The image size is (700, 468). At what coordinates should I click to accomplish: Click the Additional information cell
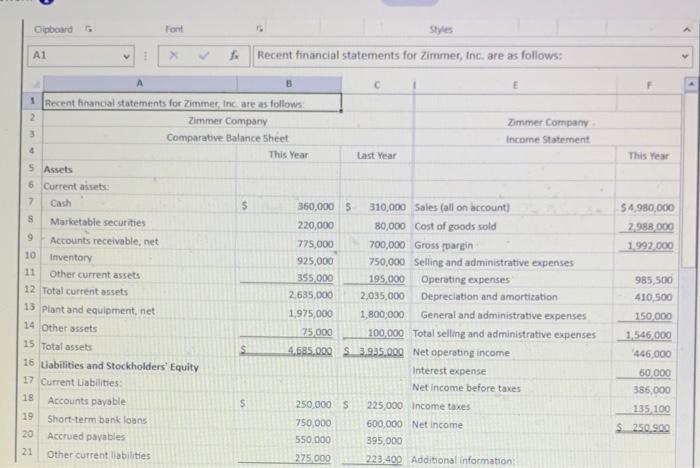[x=462, y=460]
